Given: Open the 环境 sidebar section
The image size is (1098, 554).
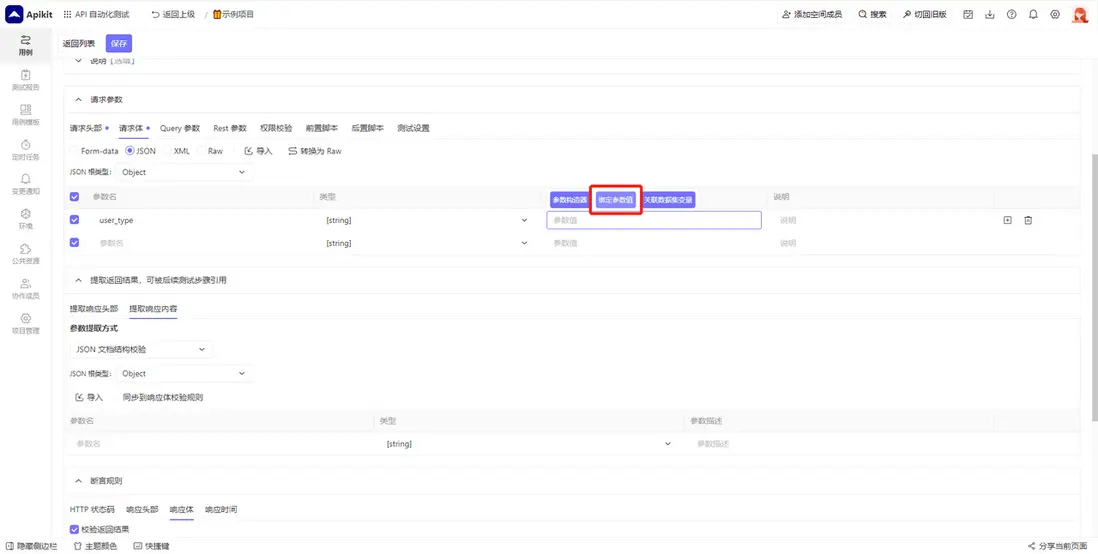Looking at the screenshot, I should click(25, 219).
